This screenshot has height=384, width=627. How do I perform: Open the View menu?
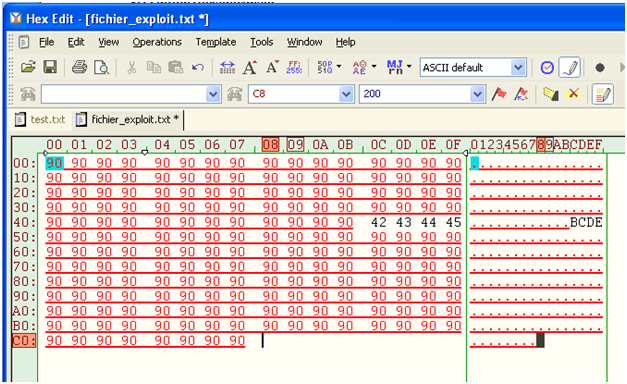coord(108,42)
